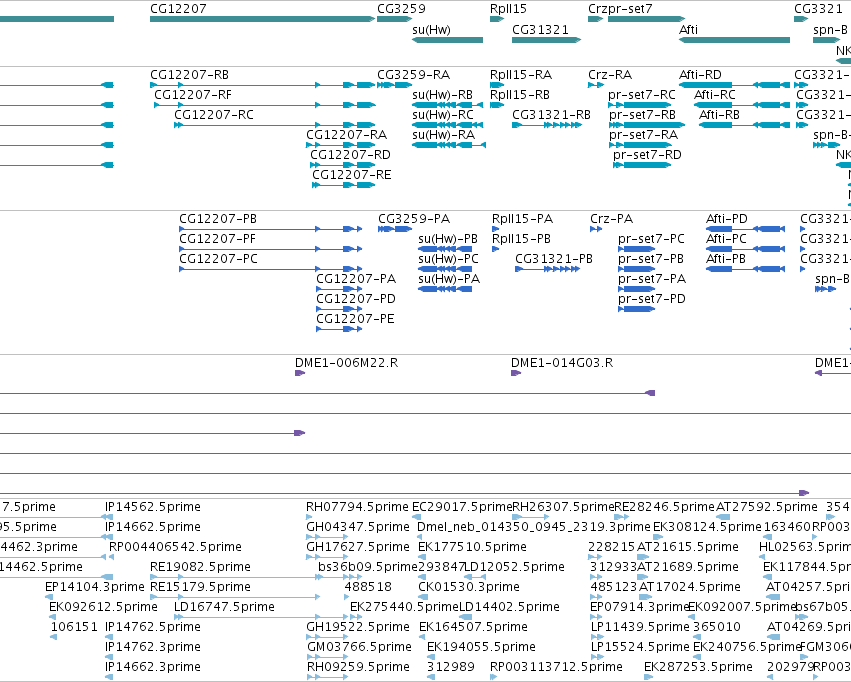
Task: Click protein pr-set7-PD
Action: click(x=637, y=310)
